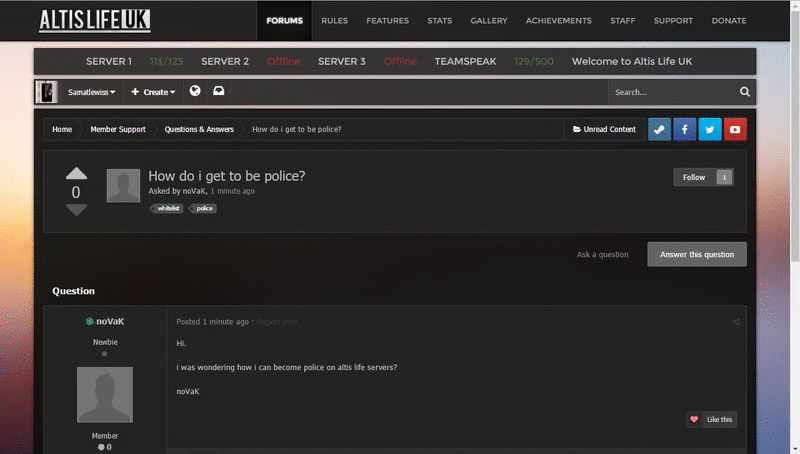Click noVaK's name in Asked by line

194,191
